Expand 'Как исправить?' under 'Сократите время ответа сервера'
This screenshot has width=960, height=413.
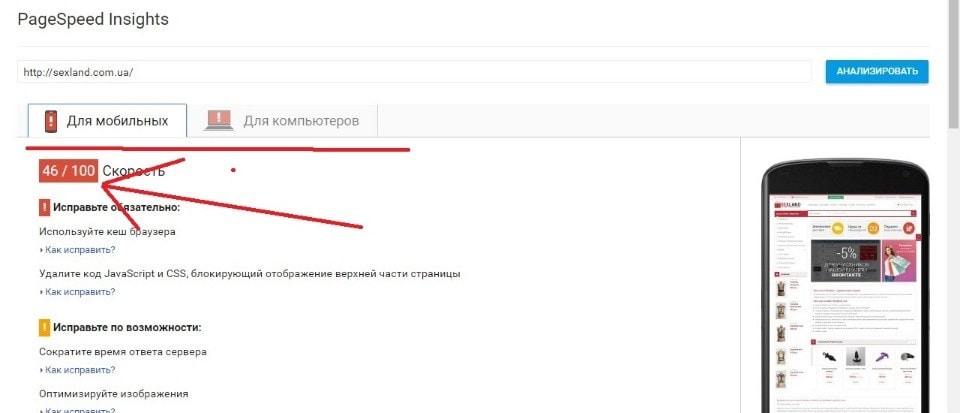pyautogui.click(x=78, y=370)
